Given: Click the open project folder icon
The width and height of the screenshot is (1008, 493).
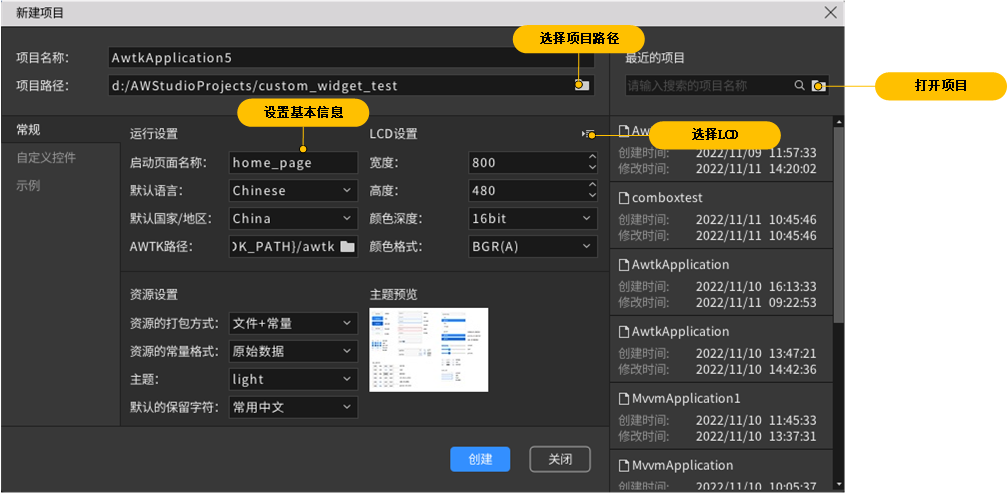Looking at the screenshot, I should point(818,85).
